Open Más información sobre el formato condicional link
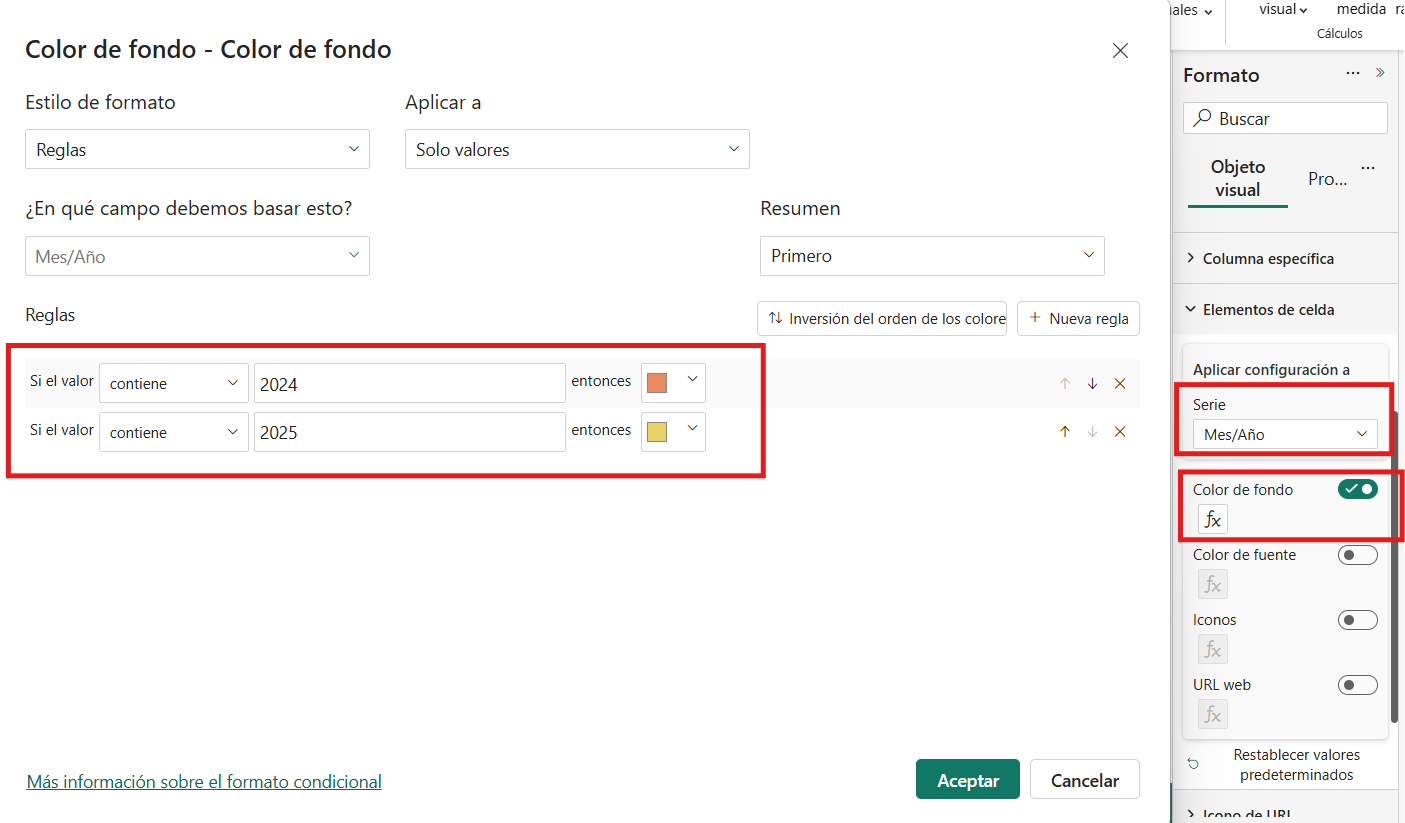This screenshot has width=1405, height=823. 204,782
